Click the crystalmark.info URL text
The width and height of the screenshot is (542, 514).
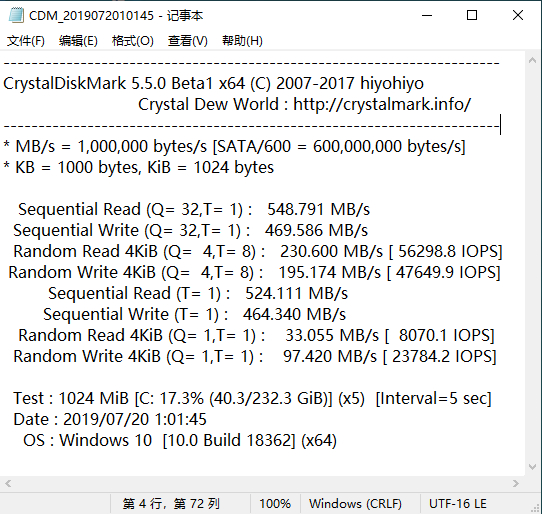(382, 104)
